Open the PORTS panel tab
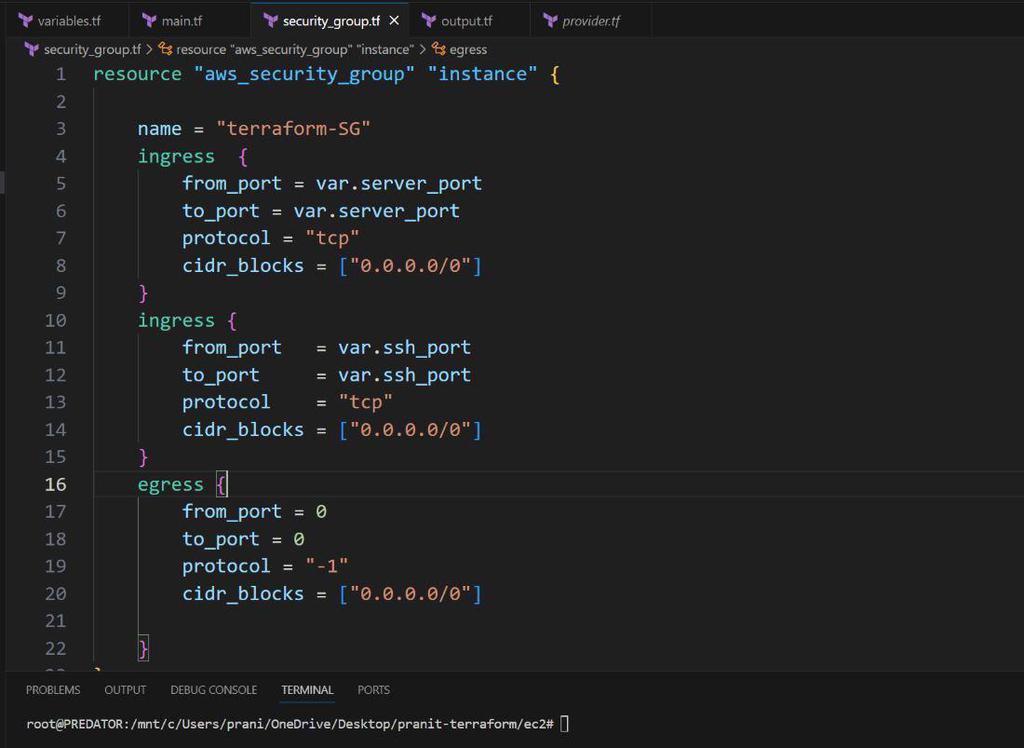 [x=374, y=690]
